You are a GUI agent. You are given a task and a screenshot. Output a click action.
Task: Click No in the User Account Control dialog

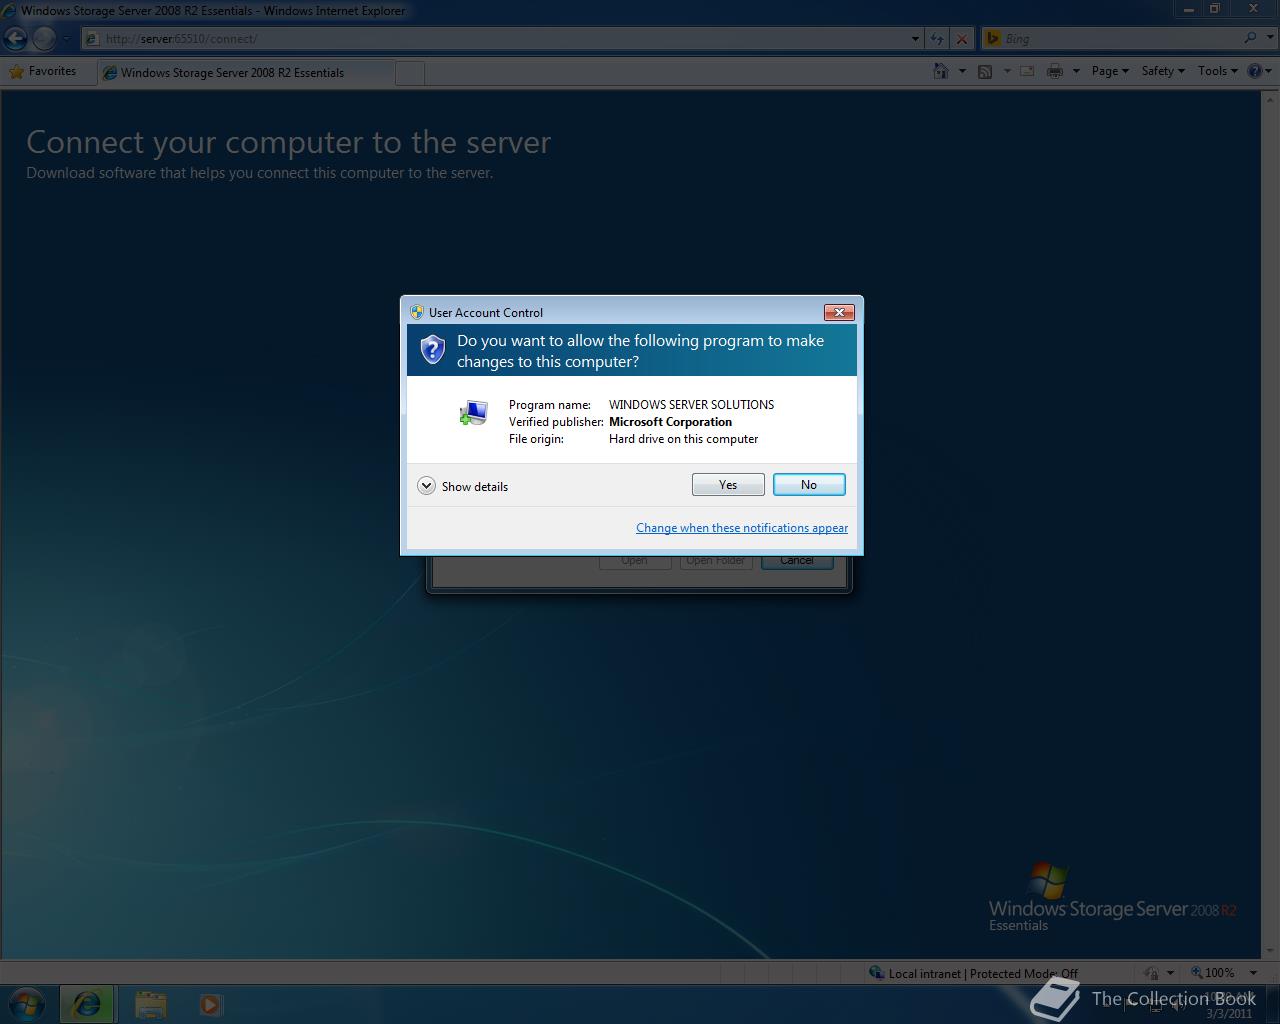click(809, 485)
